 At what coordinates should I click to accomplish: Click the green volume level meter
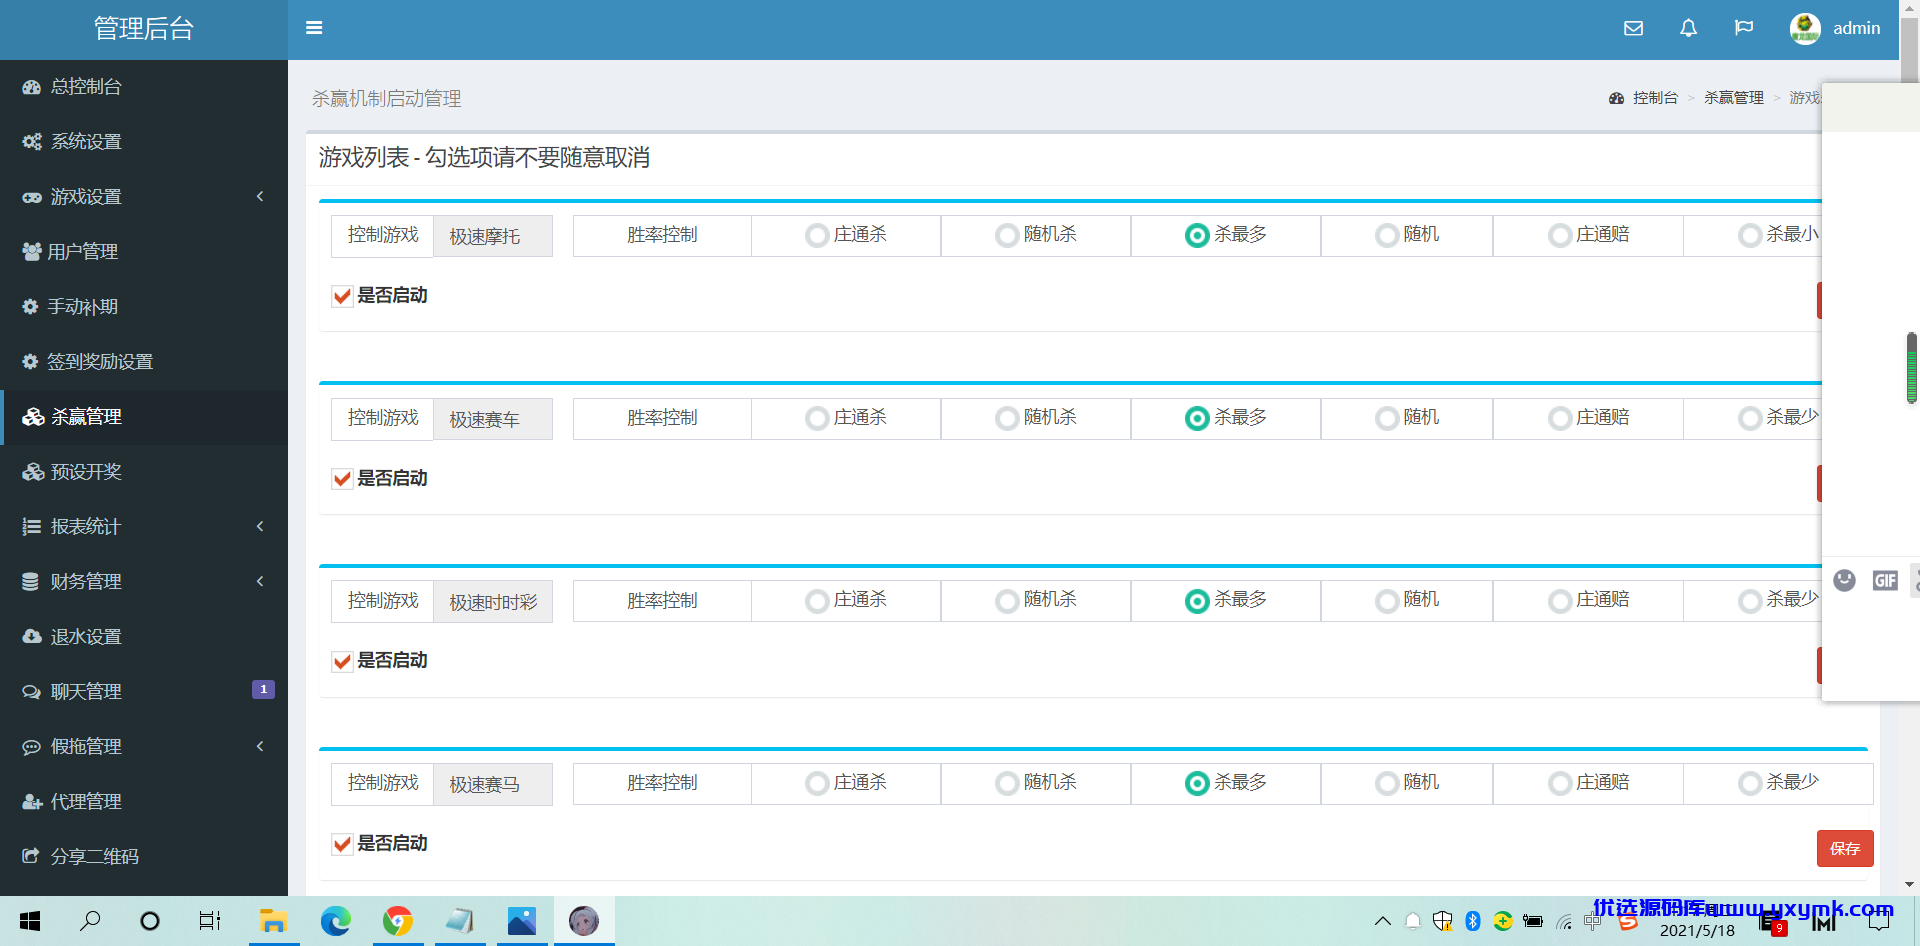pos(1912,368)
